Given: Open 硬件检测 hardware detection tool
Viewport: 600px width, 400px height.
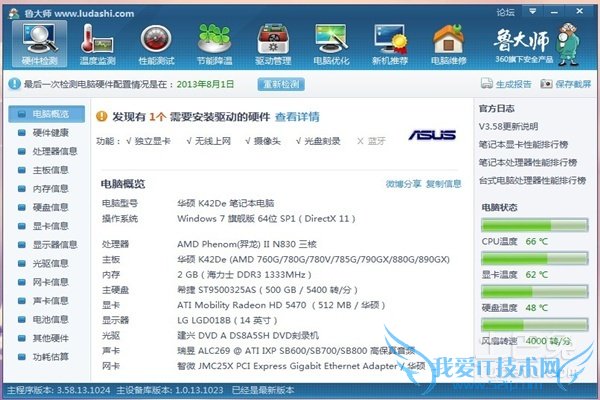Looking at the screenshot, I should [x=39, y=44].
